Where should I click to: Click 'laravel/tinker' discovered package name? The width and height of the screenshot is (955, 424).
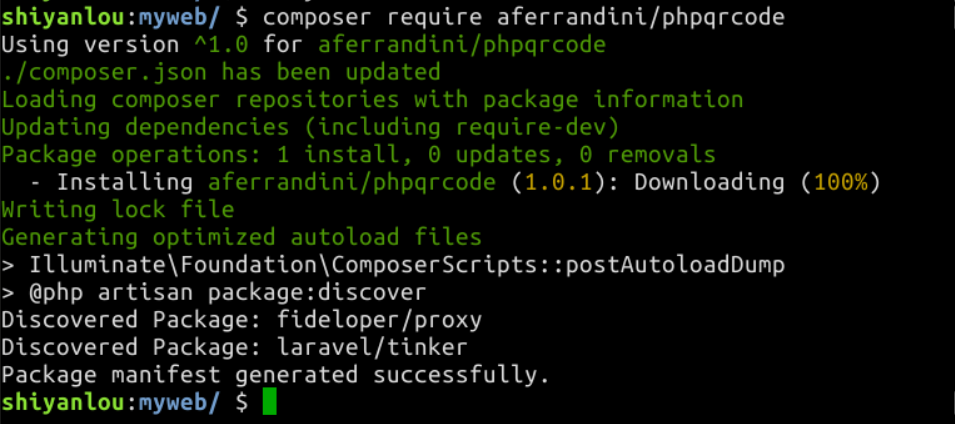pos(372,347)
